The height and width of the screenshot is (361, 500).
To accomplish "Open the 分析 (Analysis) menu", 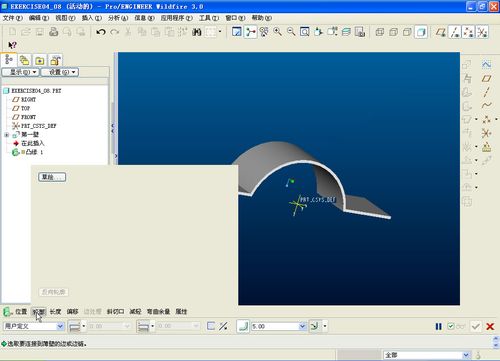I will pyautogui.click(x=118, y=18).
